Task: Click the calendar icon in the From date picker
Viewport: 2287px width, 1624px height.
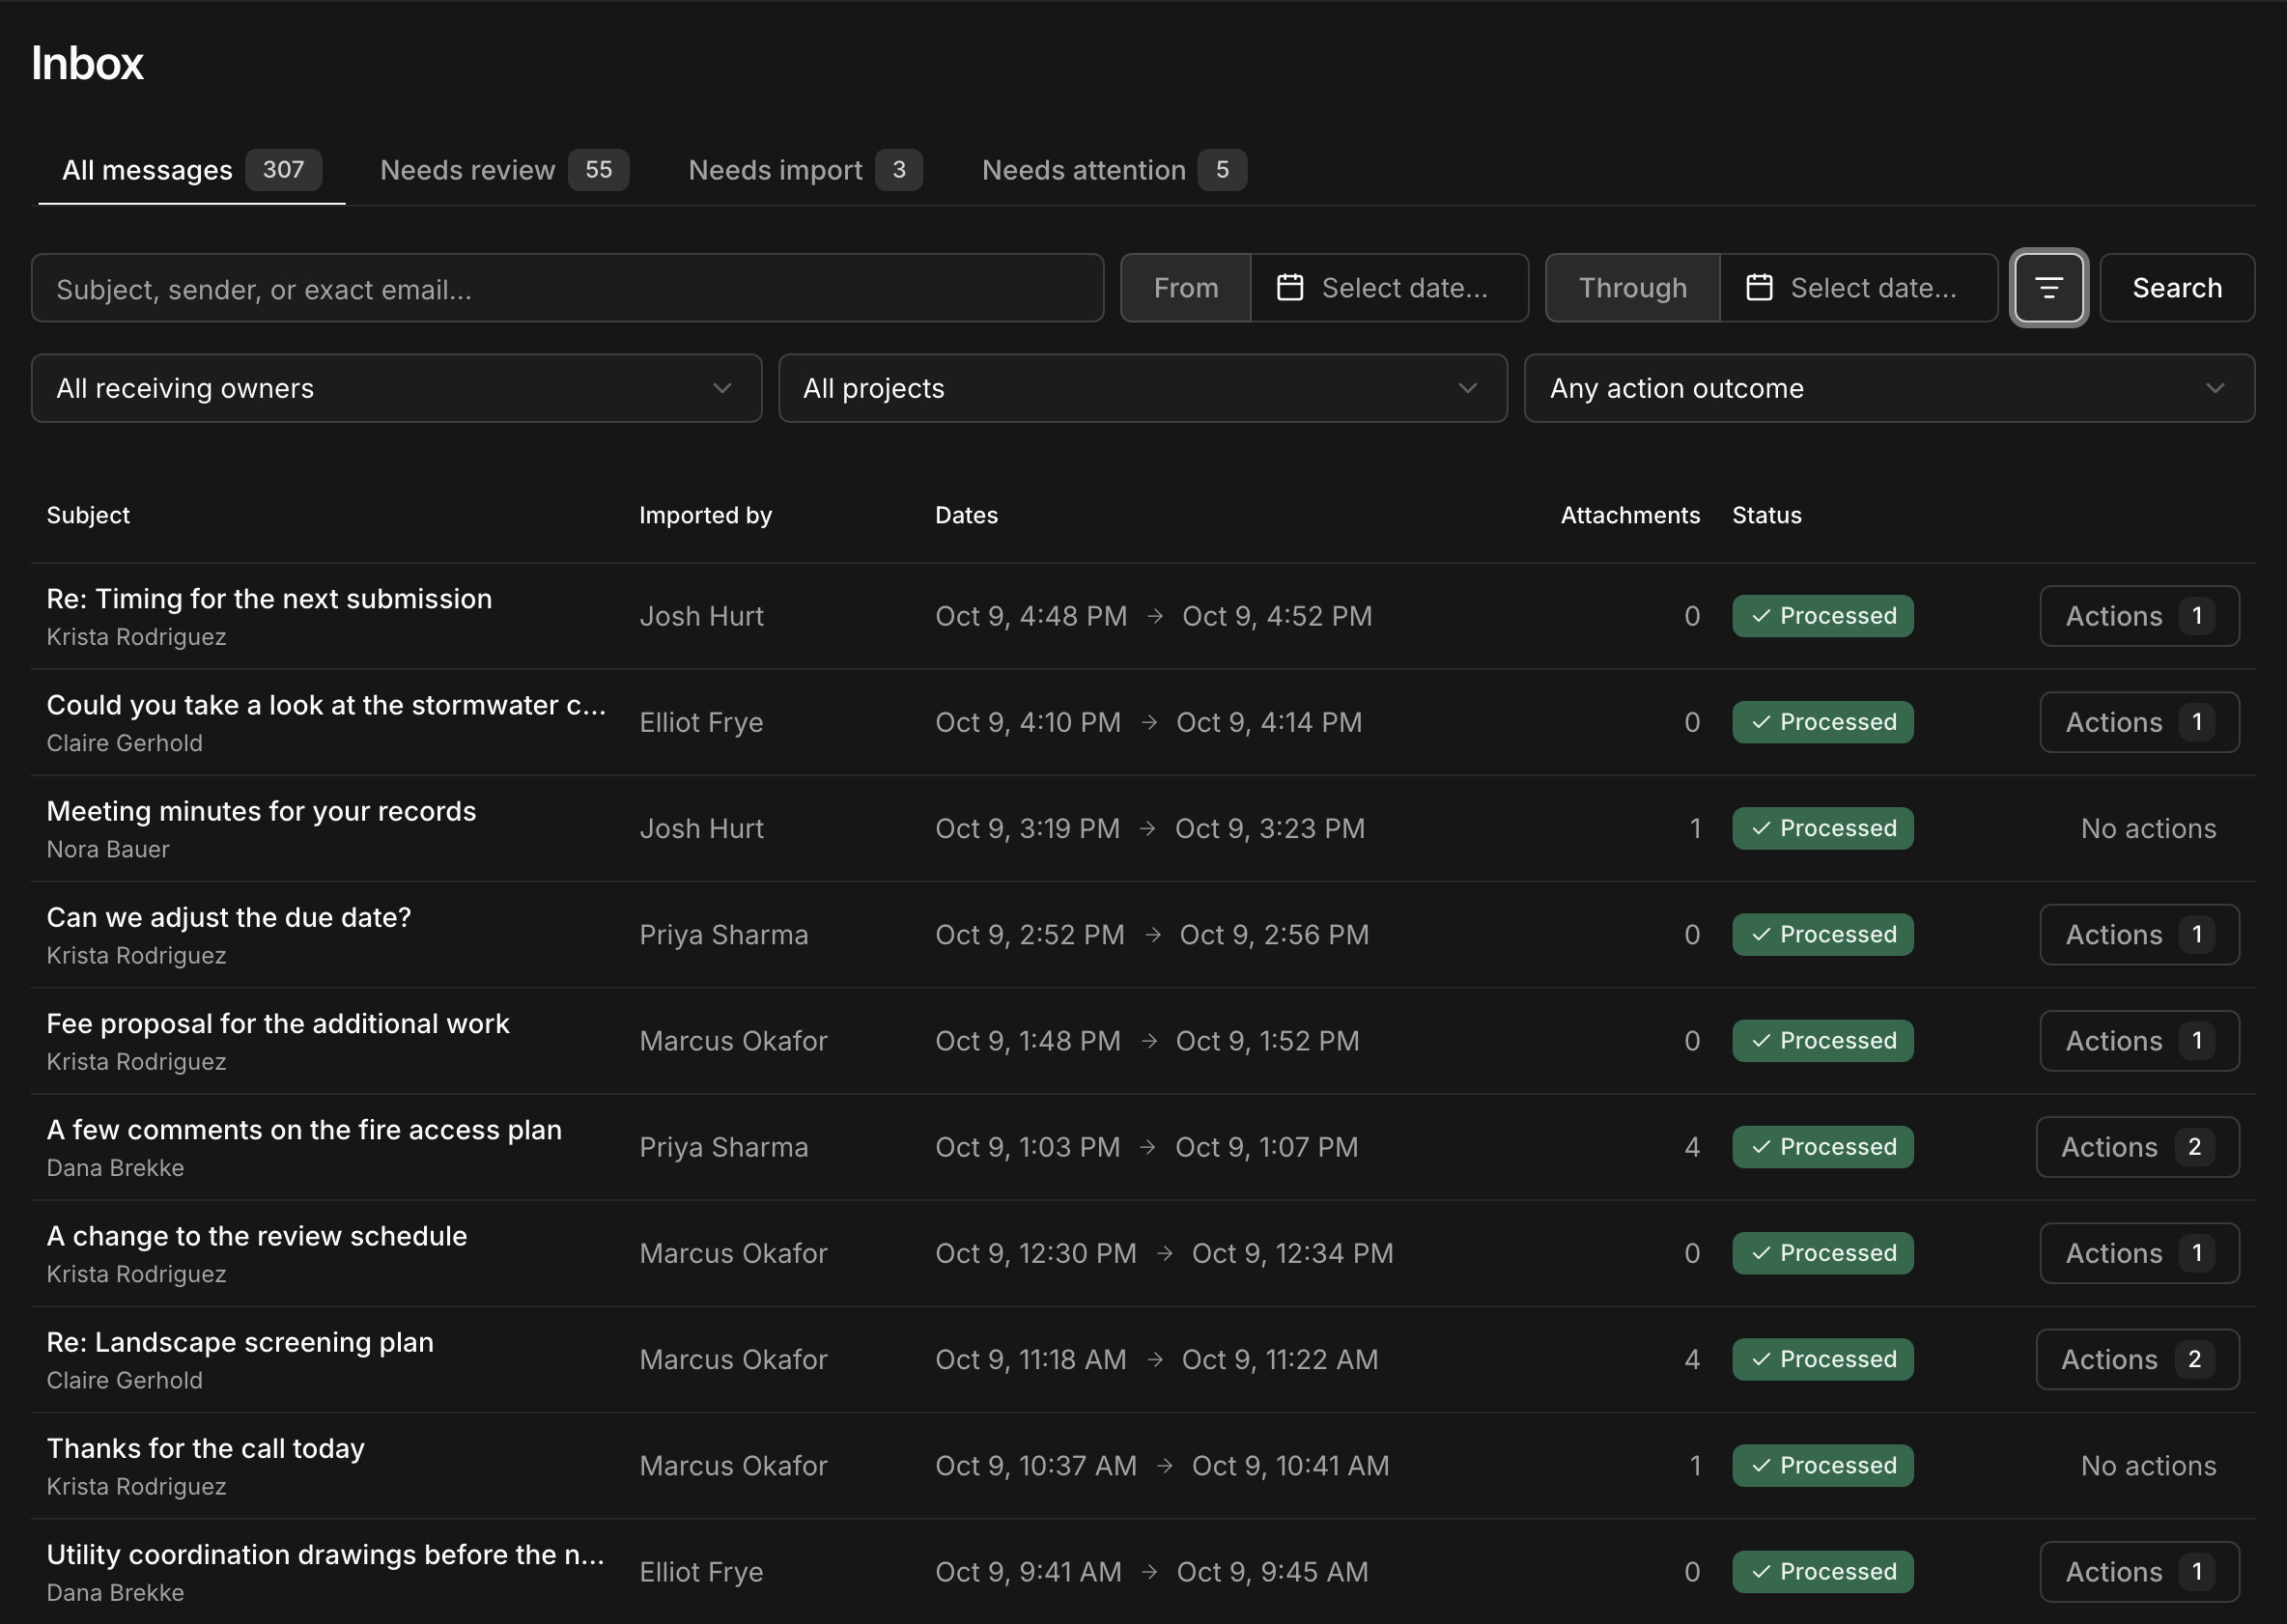Action: point(1290,288)
